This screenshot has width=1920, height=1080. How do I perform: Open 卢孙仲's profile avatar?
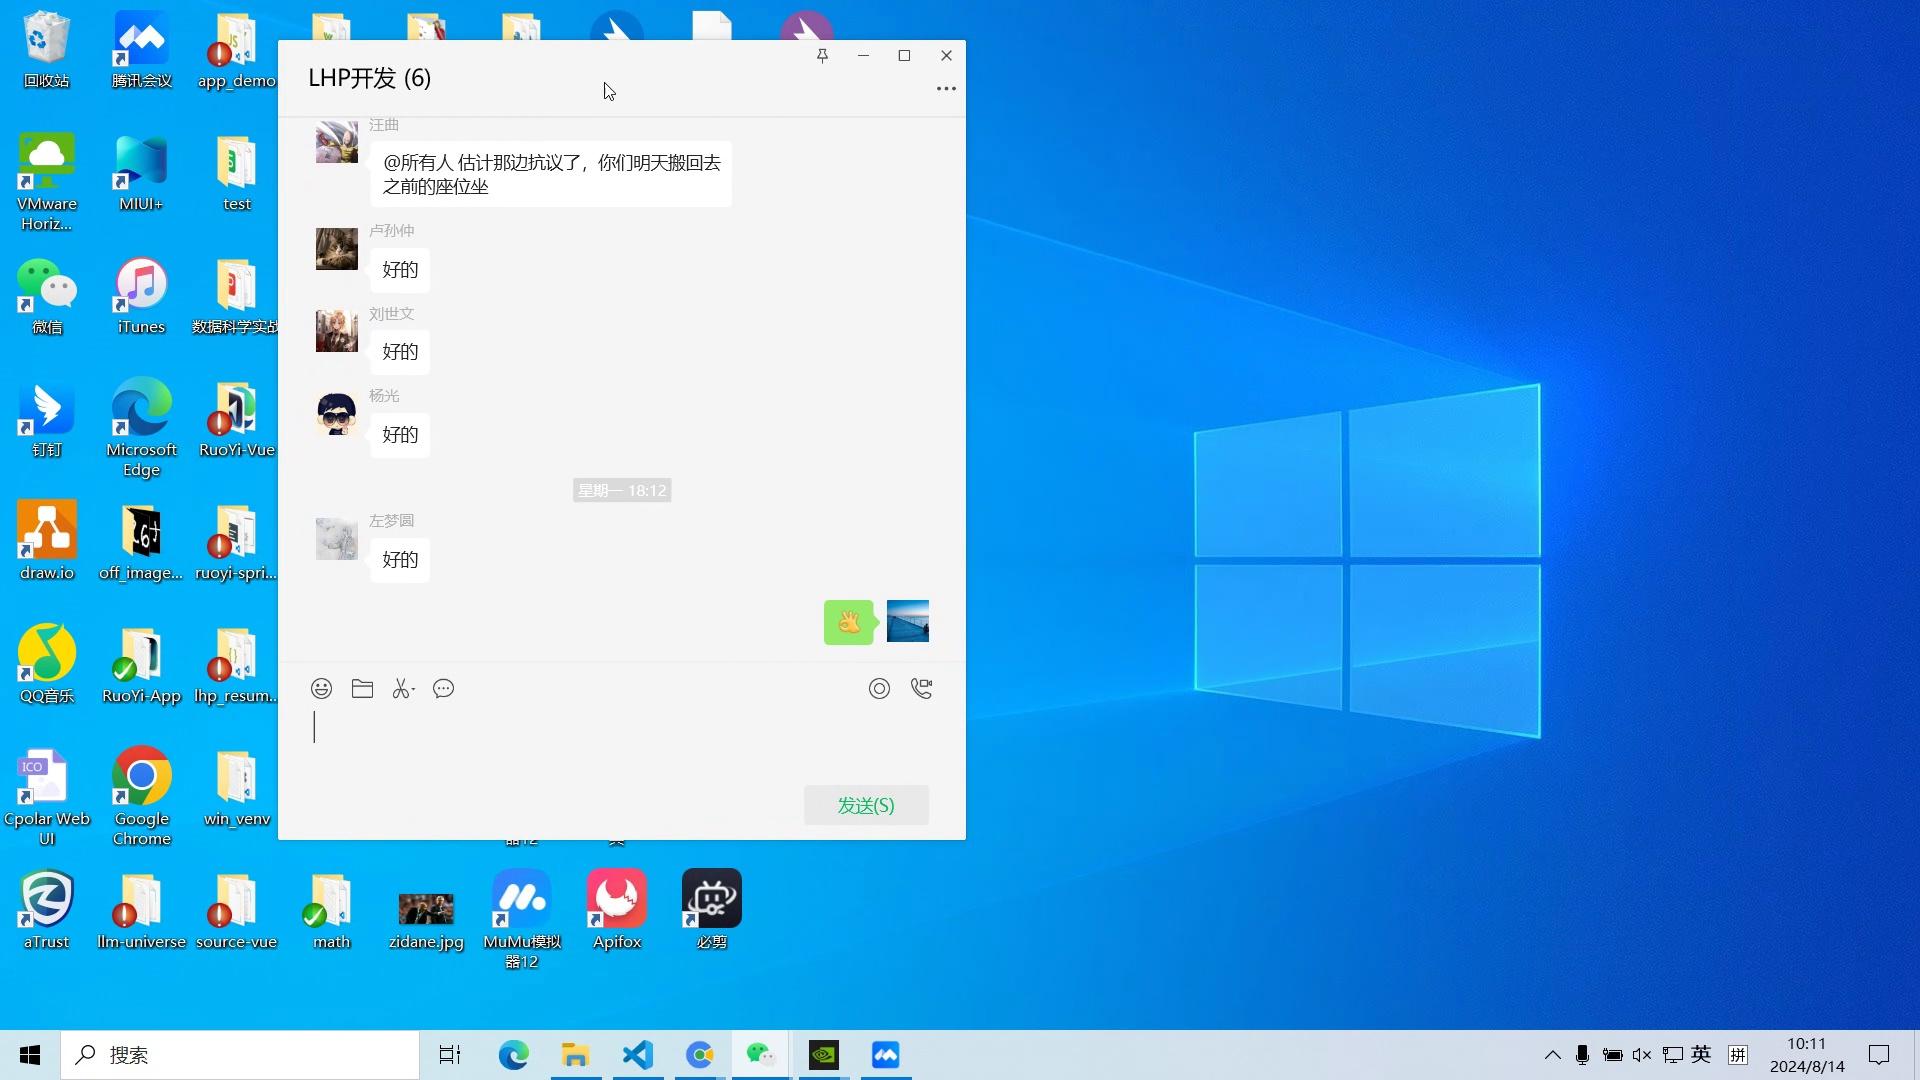tap(337, 249)
